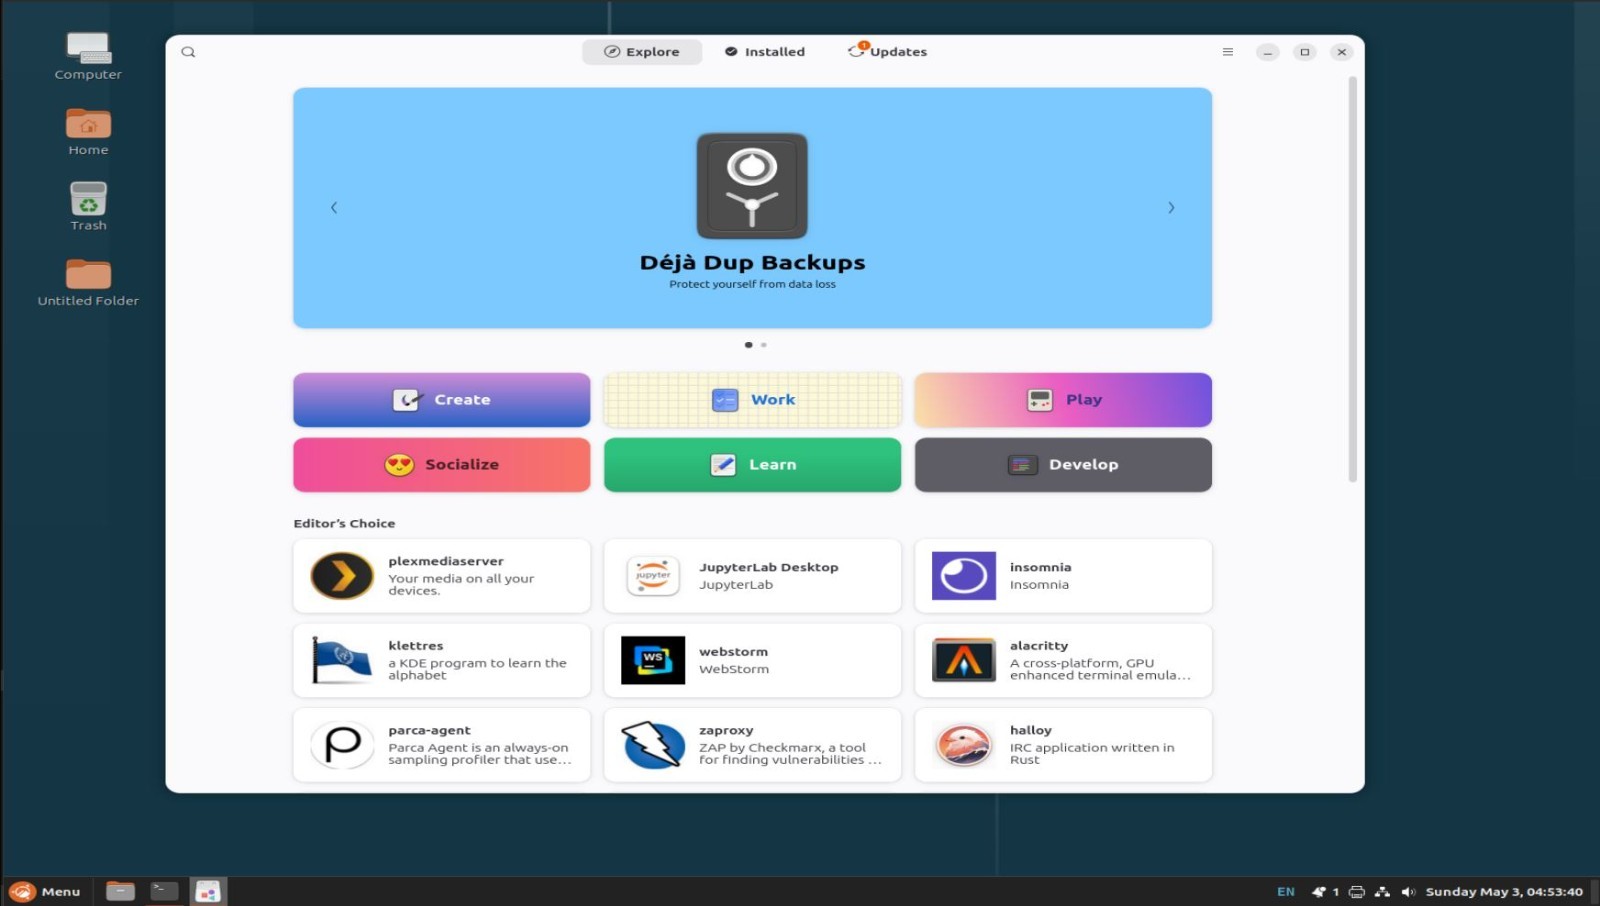Click the JupyterLab Desktop app icon

(653, 576)
